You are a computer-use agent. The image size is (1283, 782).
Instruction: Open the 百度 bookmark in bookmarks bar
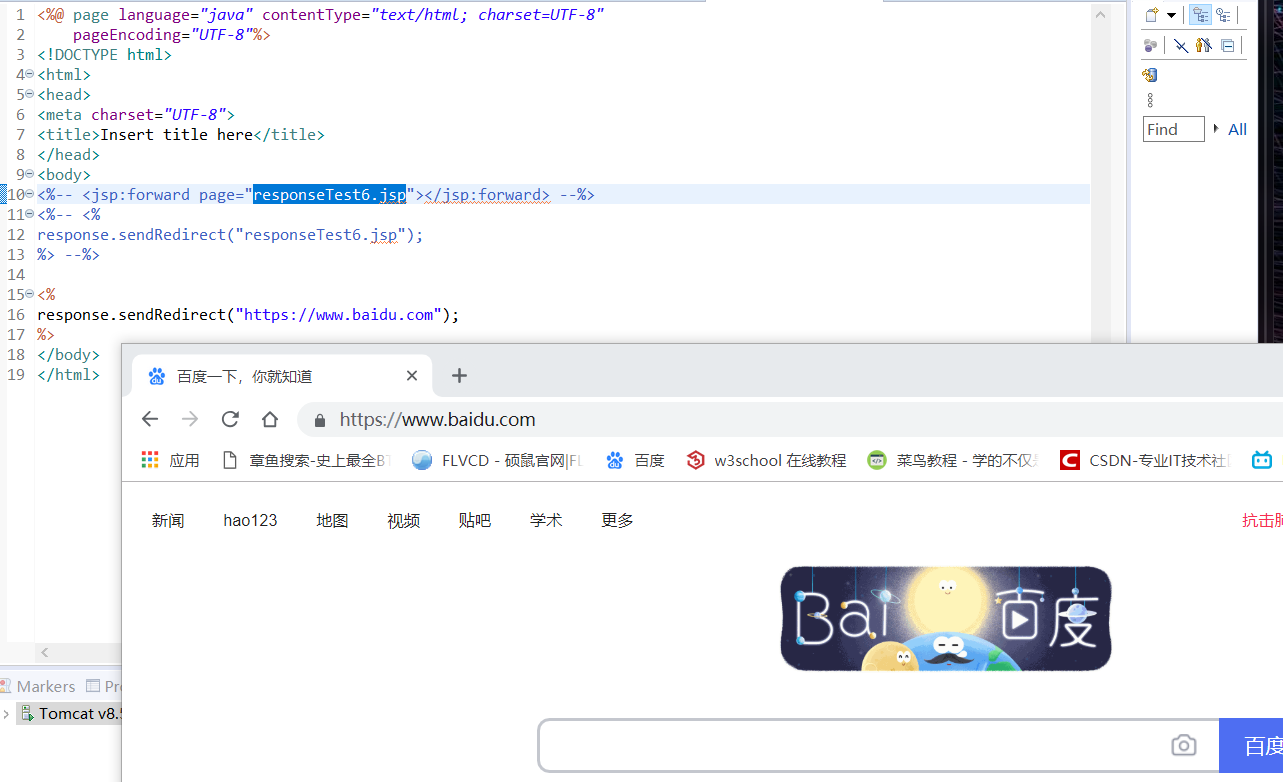[x=635, y=460]
